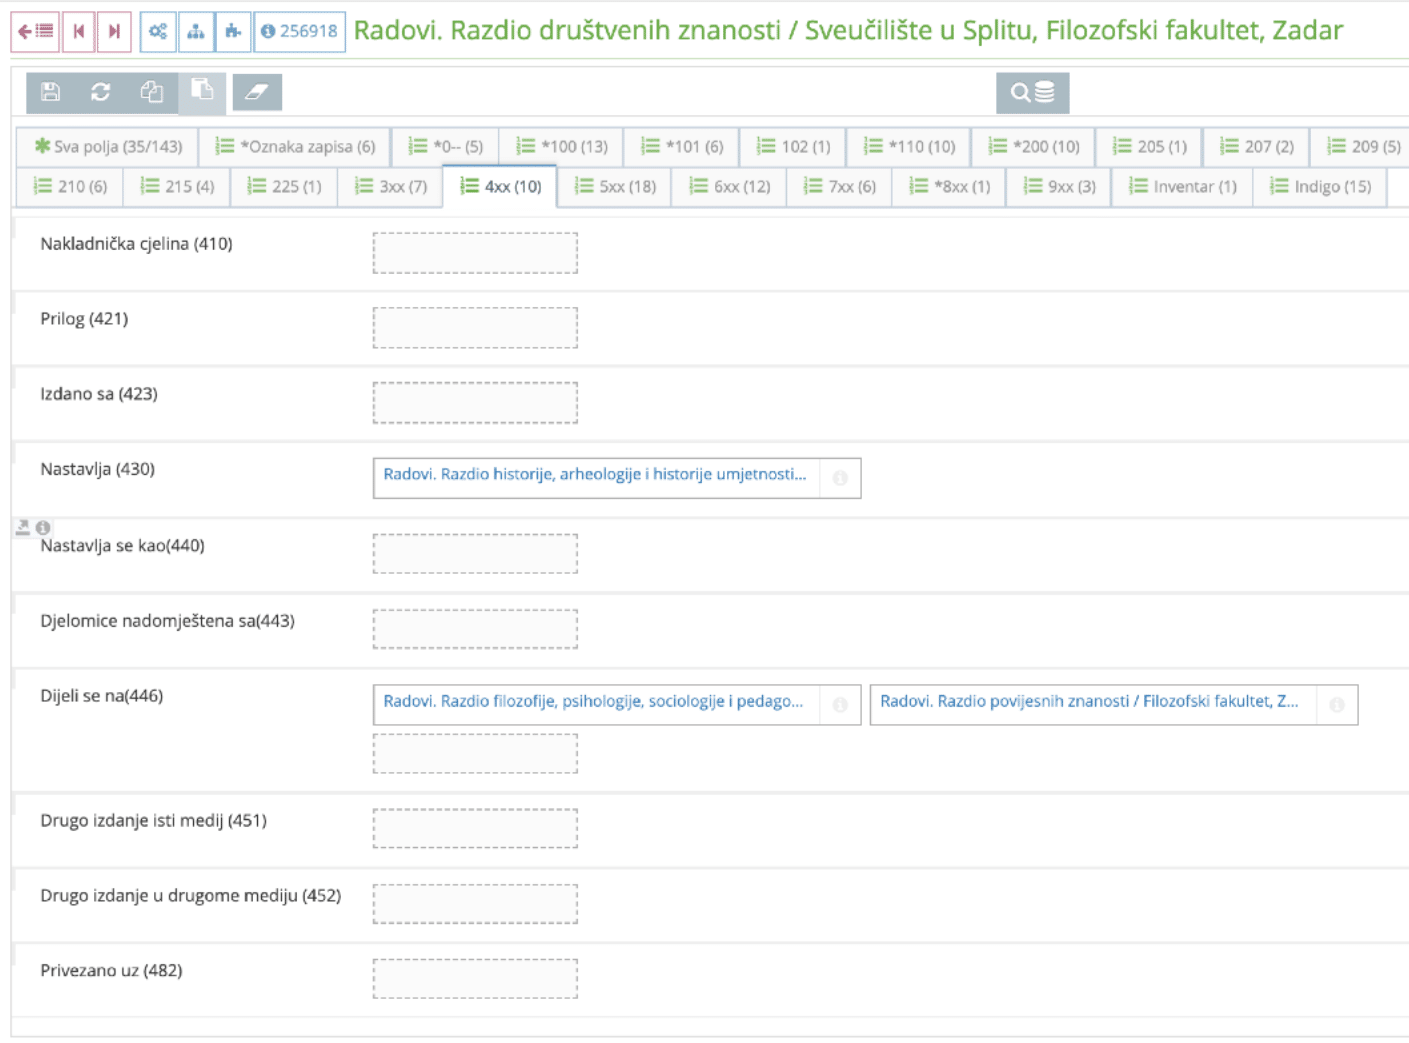Click the empty Prilog (421) input field
This screenshot has width=1409, height=1043.
point(475,327)
